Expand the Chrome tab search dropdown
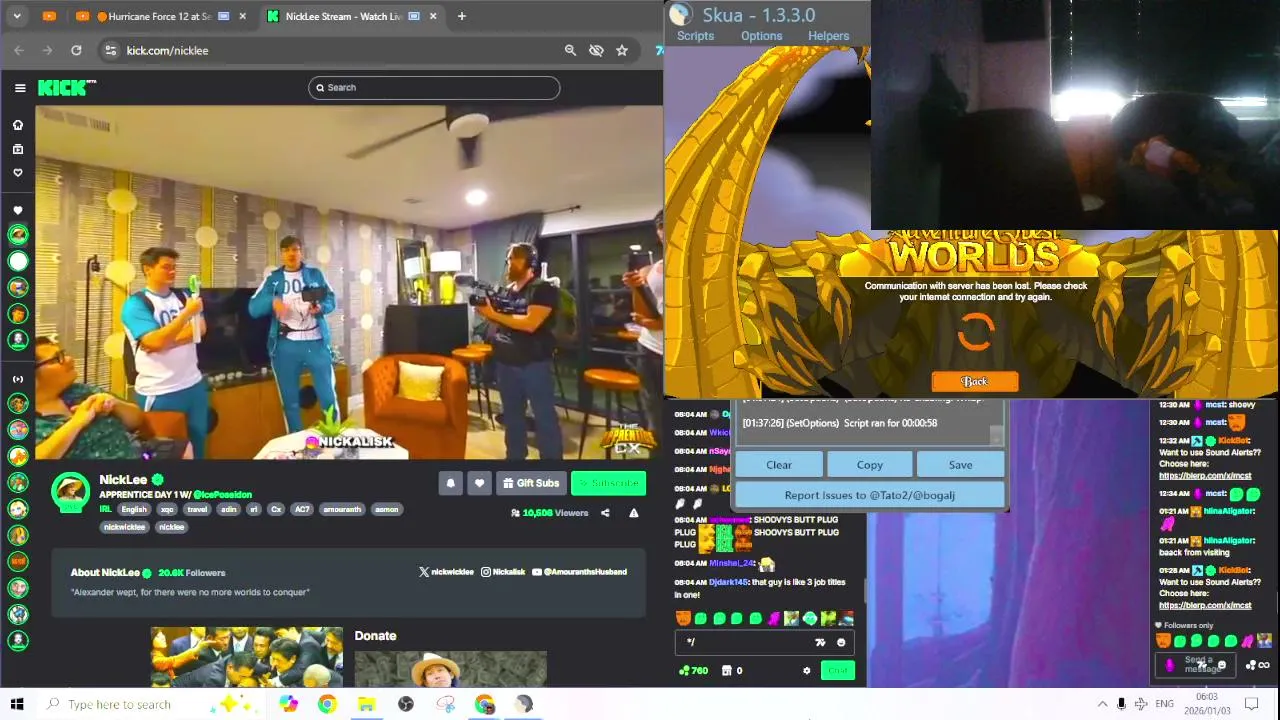This screenshot has width=1280, height=720. [15, 16]
